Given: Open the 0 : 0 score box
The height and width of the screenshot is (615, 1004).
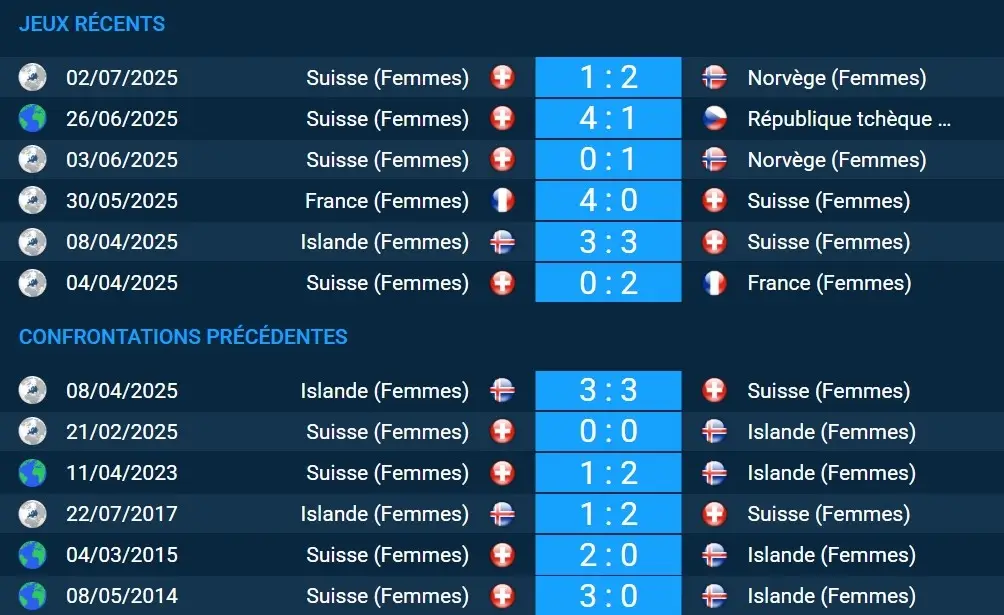Looking at the screenshot, I should tap(608, 432).
